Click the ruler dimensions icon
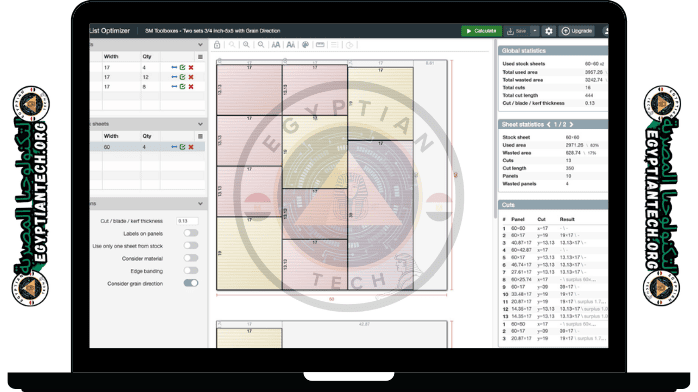698x392 pixels. click(320, 45)
